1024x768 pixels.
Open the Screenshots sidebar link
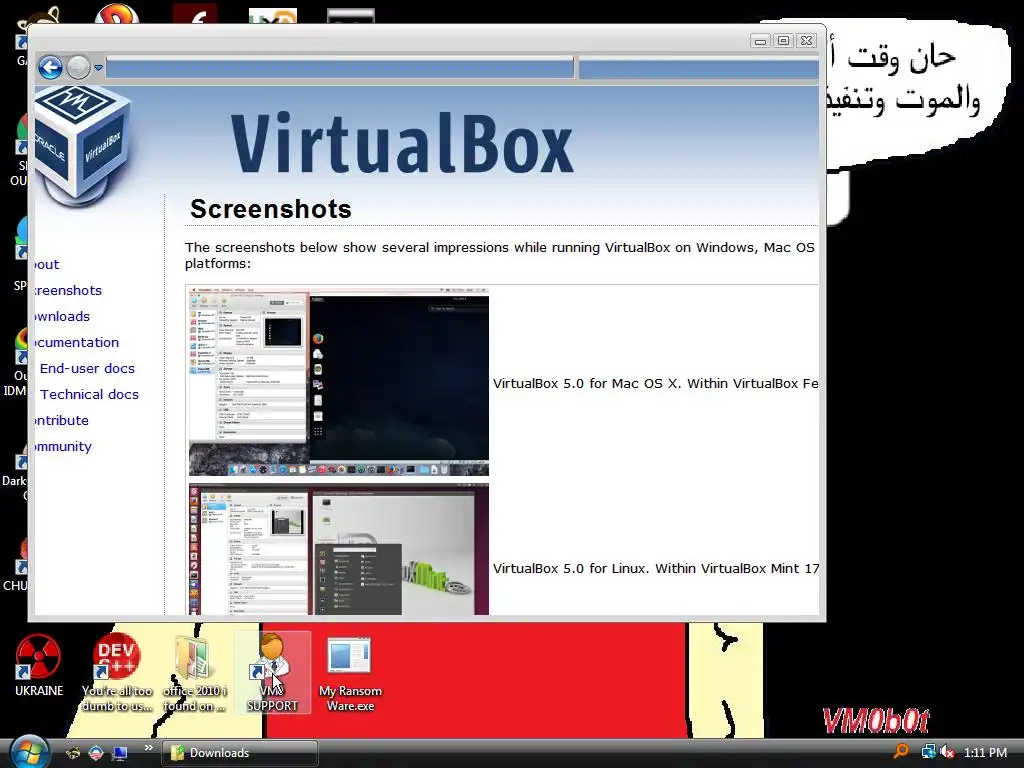68,290
